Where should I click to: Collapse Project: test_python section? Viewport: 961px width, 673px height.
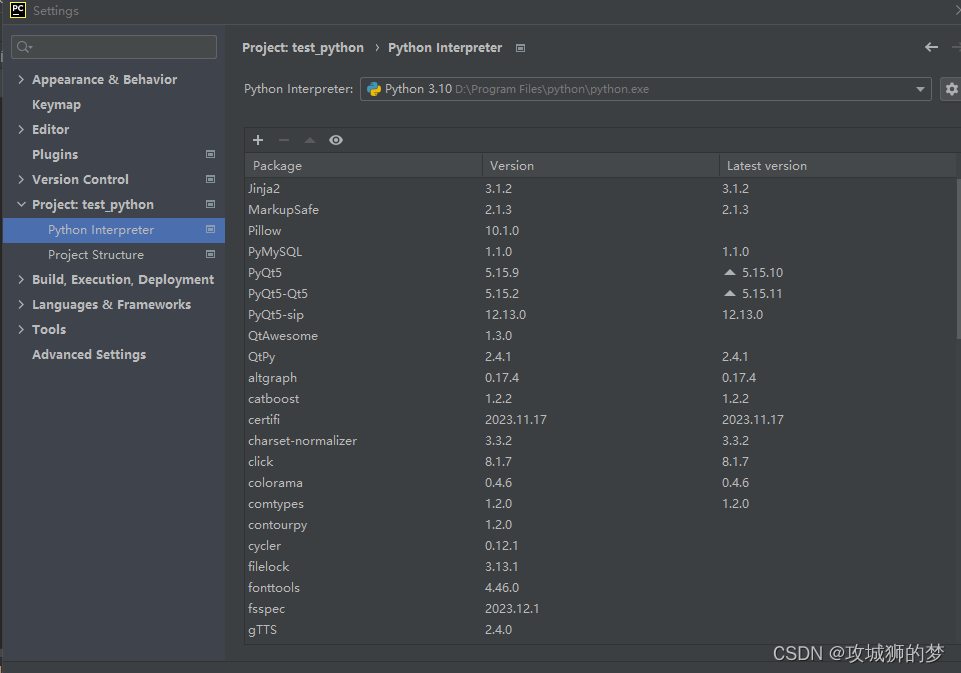[21, 204]
